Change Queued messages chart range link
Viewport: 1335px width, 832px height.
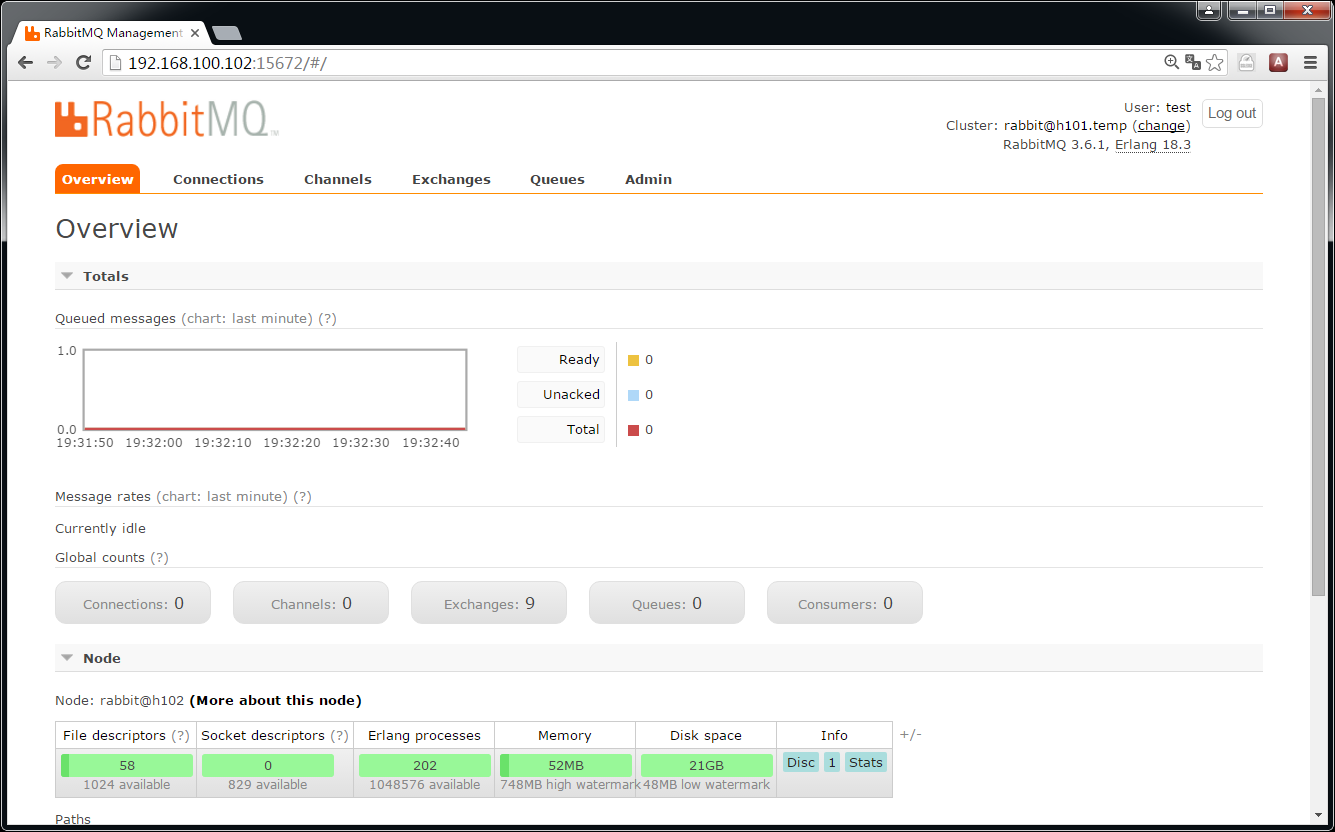(x=247, y=318)
